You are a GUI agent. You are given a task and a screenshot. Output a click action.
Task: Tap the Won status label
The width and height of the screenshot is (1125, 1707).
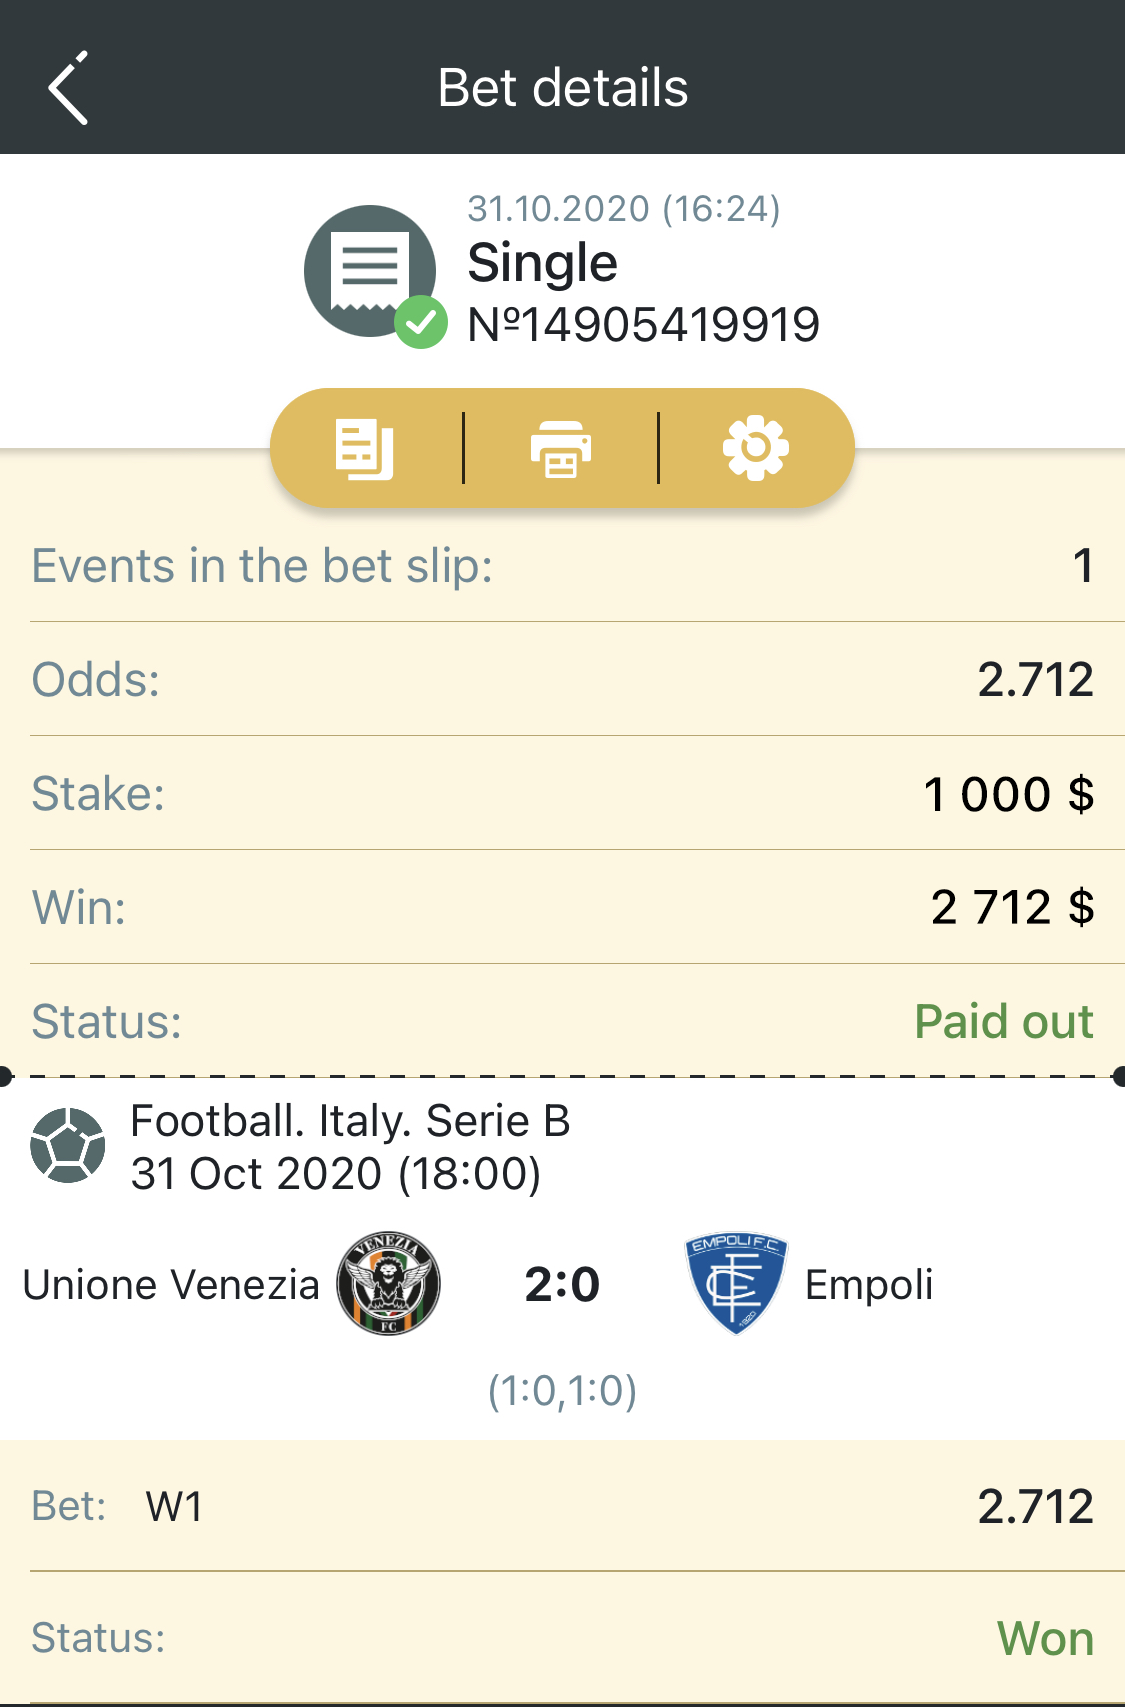pos(1045,1639)
